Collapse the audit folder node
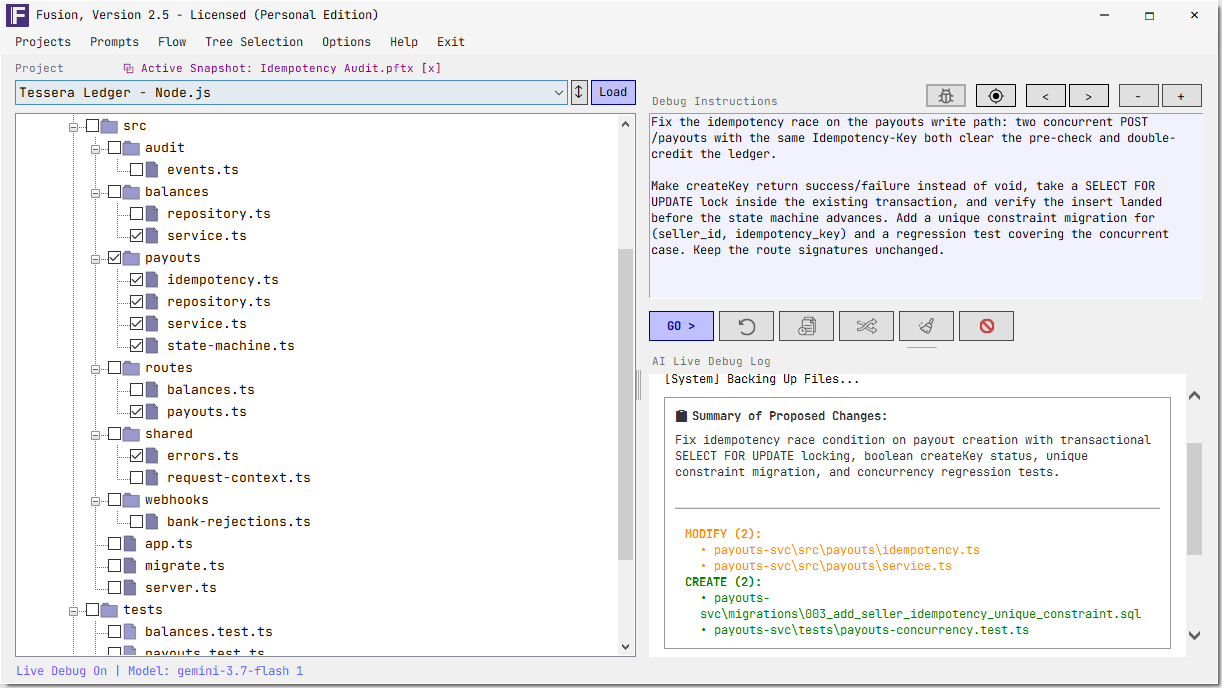The height and width of the screenshot is (688, 1222). 96,149
